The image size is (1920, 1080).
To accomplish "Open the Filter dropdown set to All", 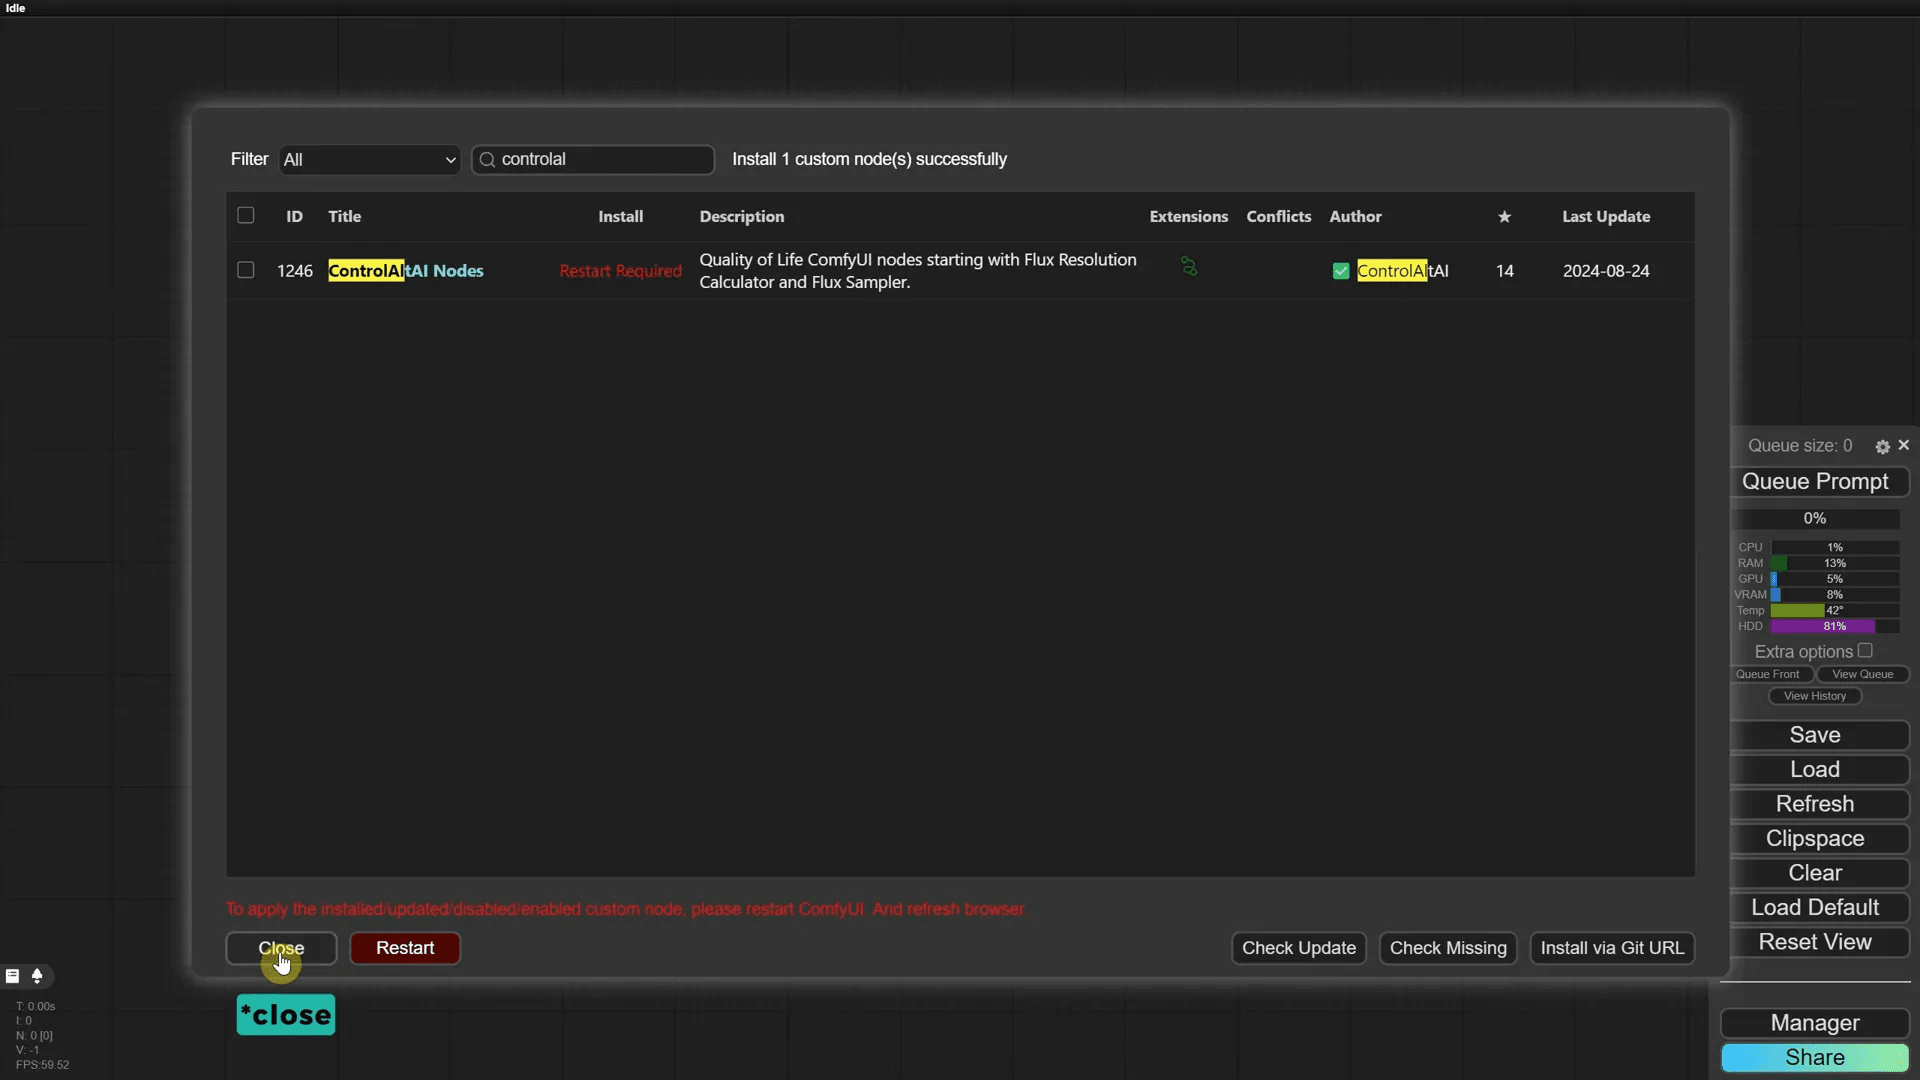I will coord(369,160).
